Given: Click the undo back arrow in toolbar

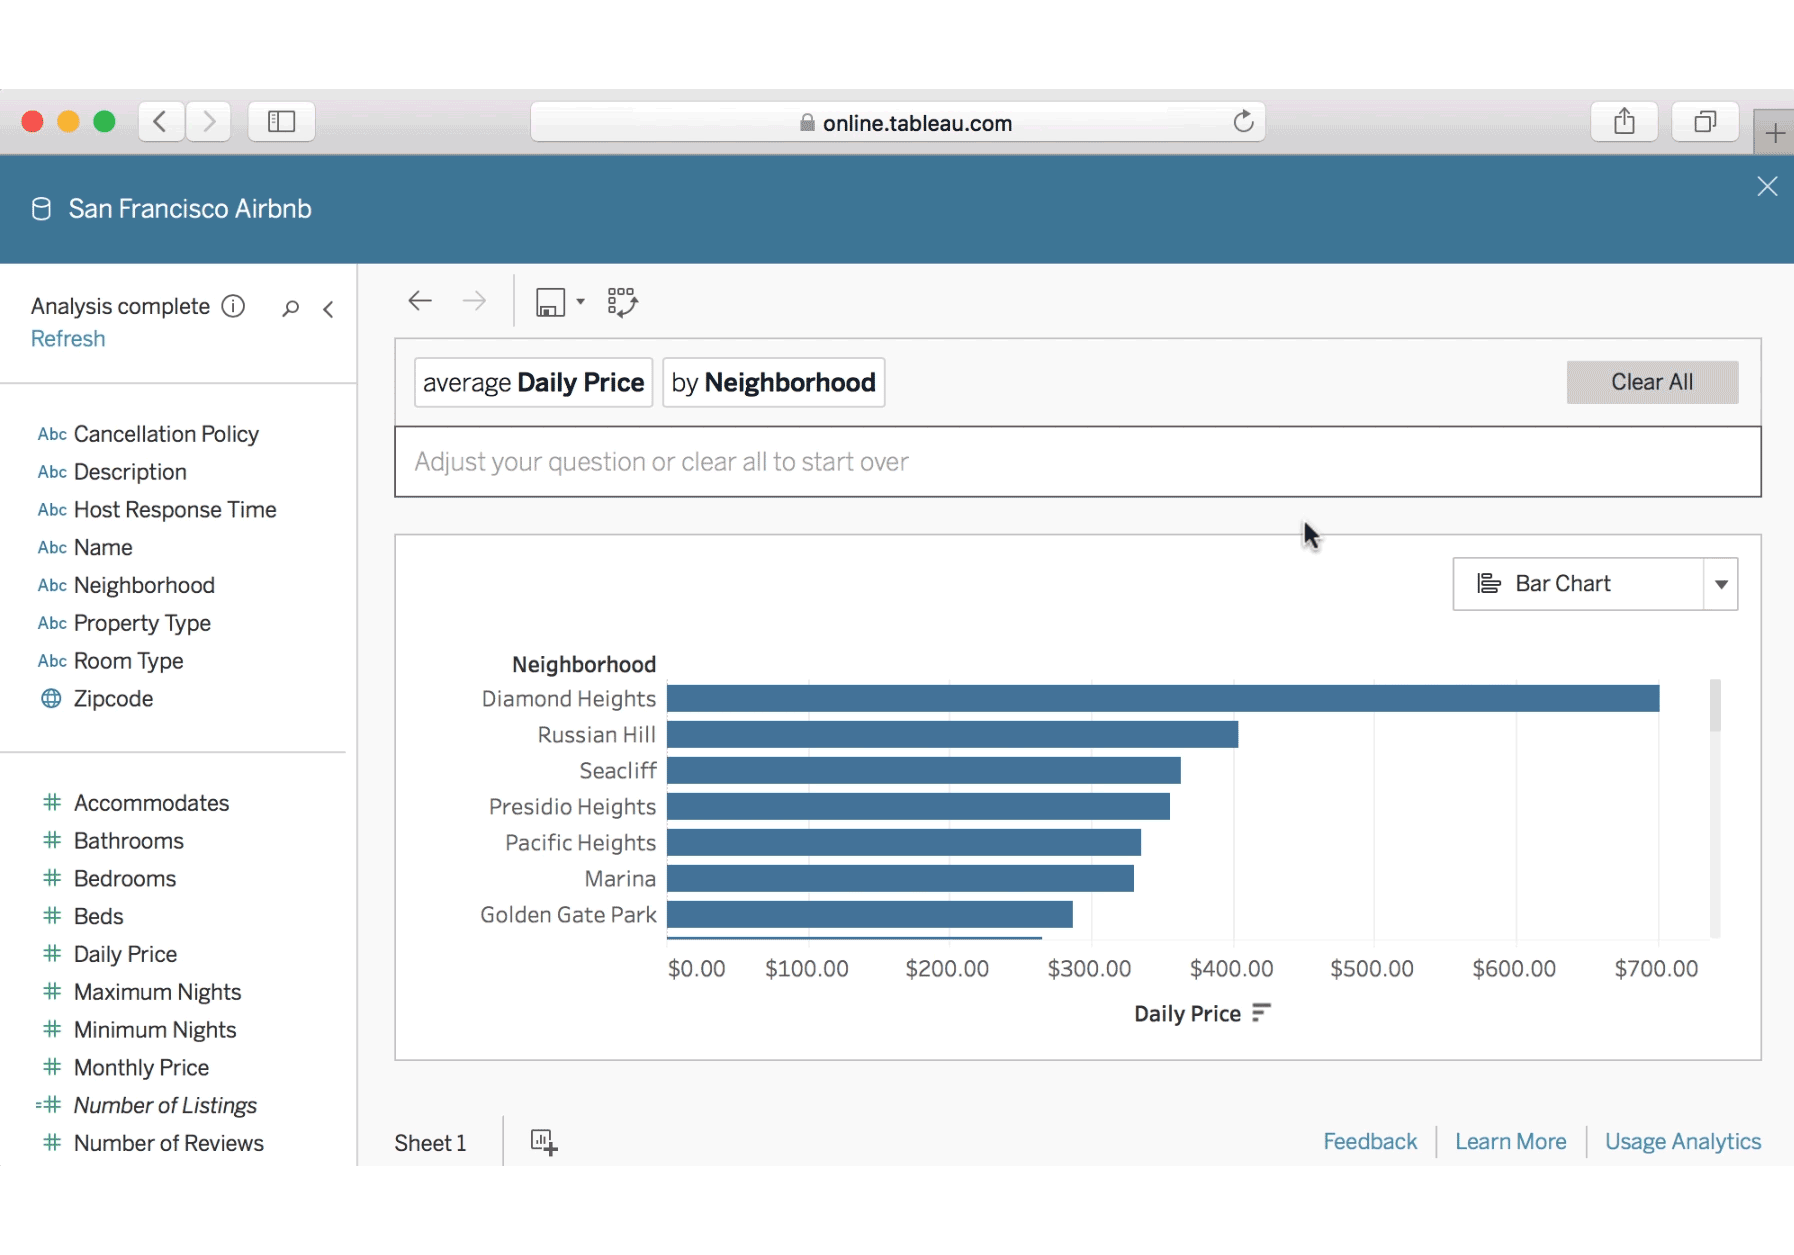Looking at the screenshot, I should (x=420, y=301).
